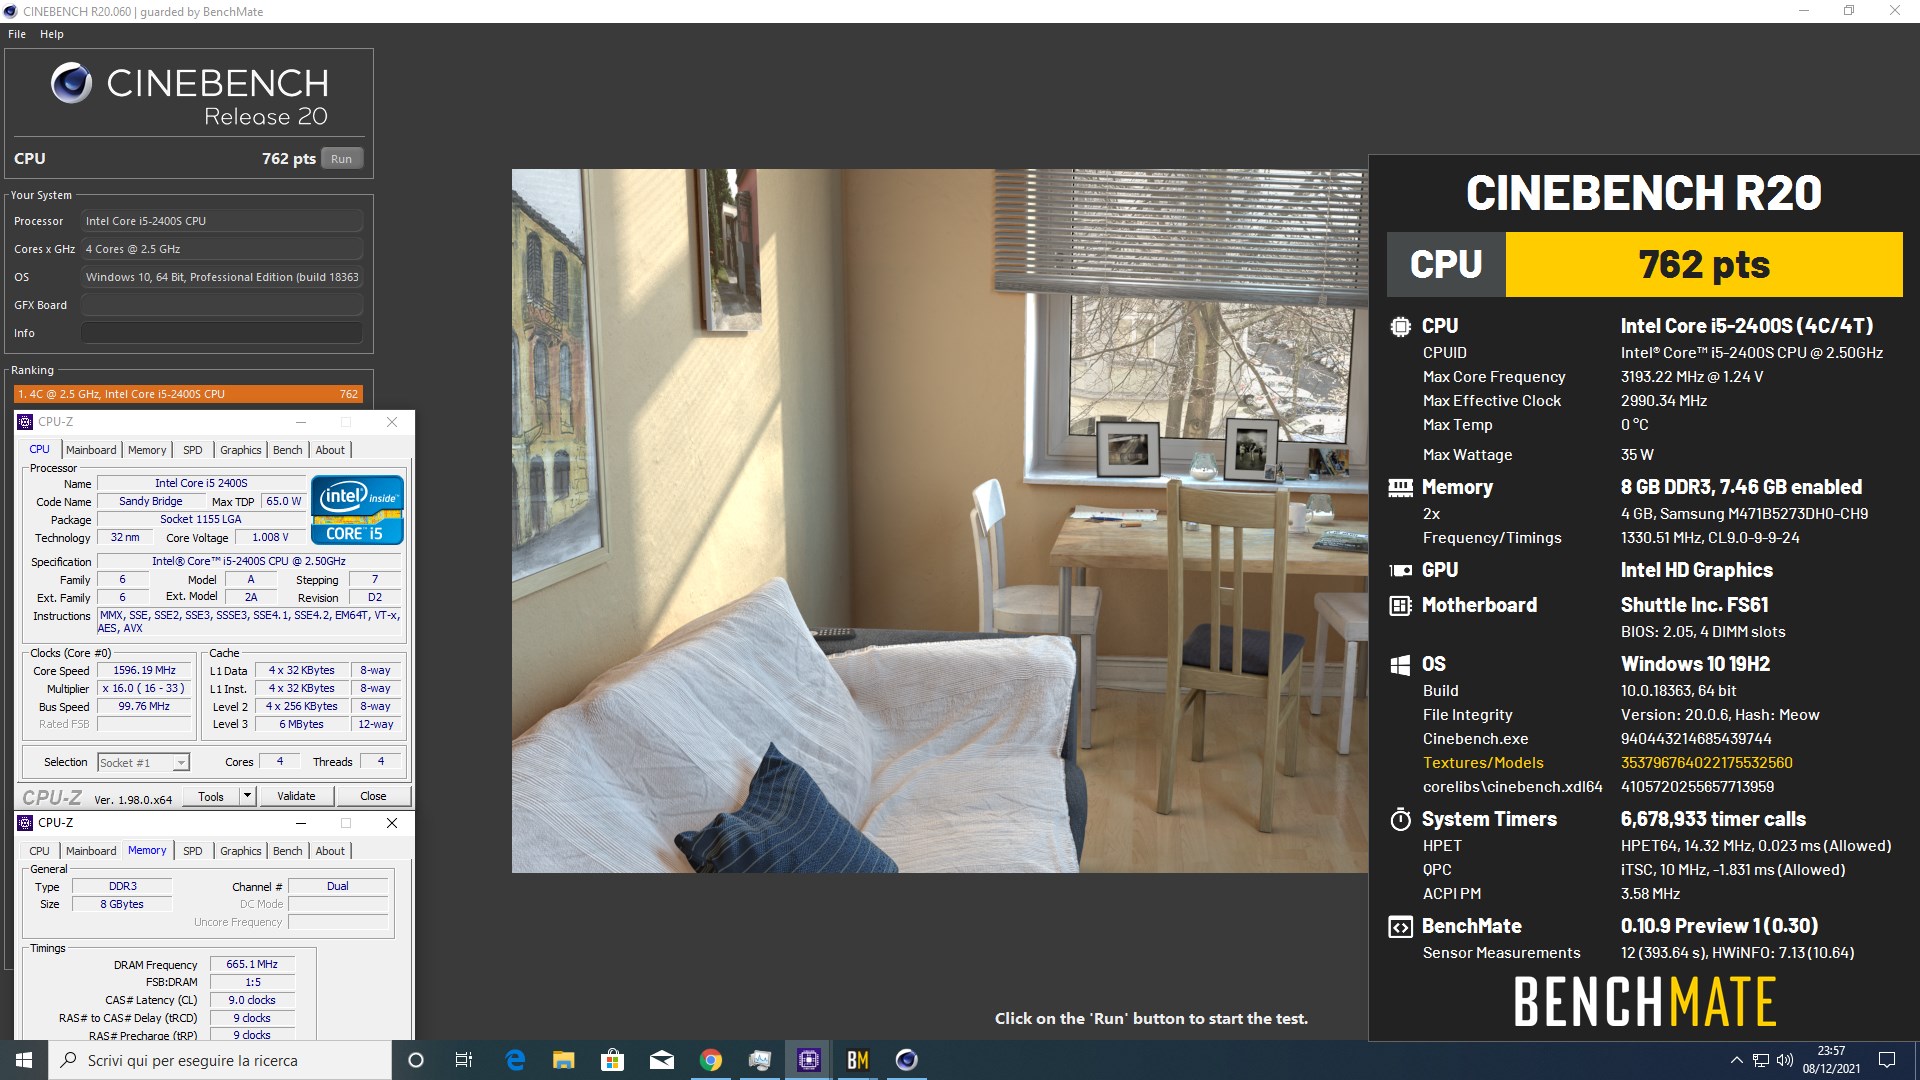The height and width of the screenshot is (1080, 1920).
Task: Click the Validate button in CPU-Z
Action: pyautogui.click(x=296, y=796)
